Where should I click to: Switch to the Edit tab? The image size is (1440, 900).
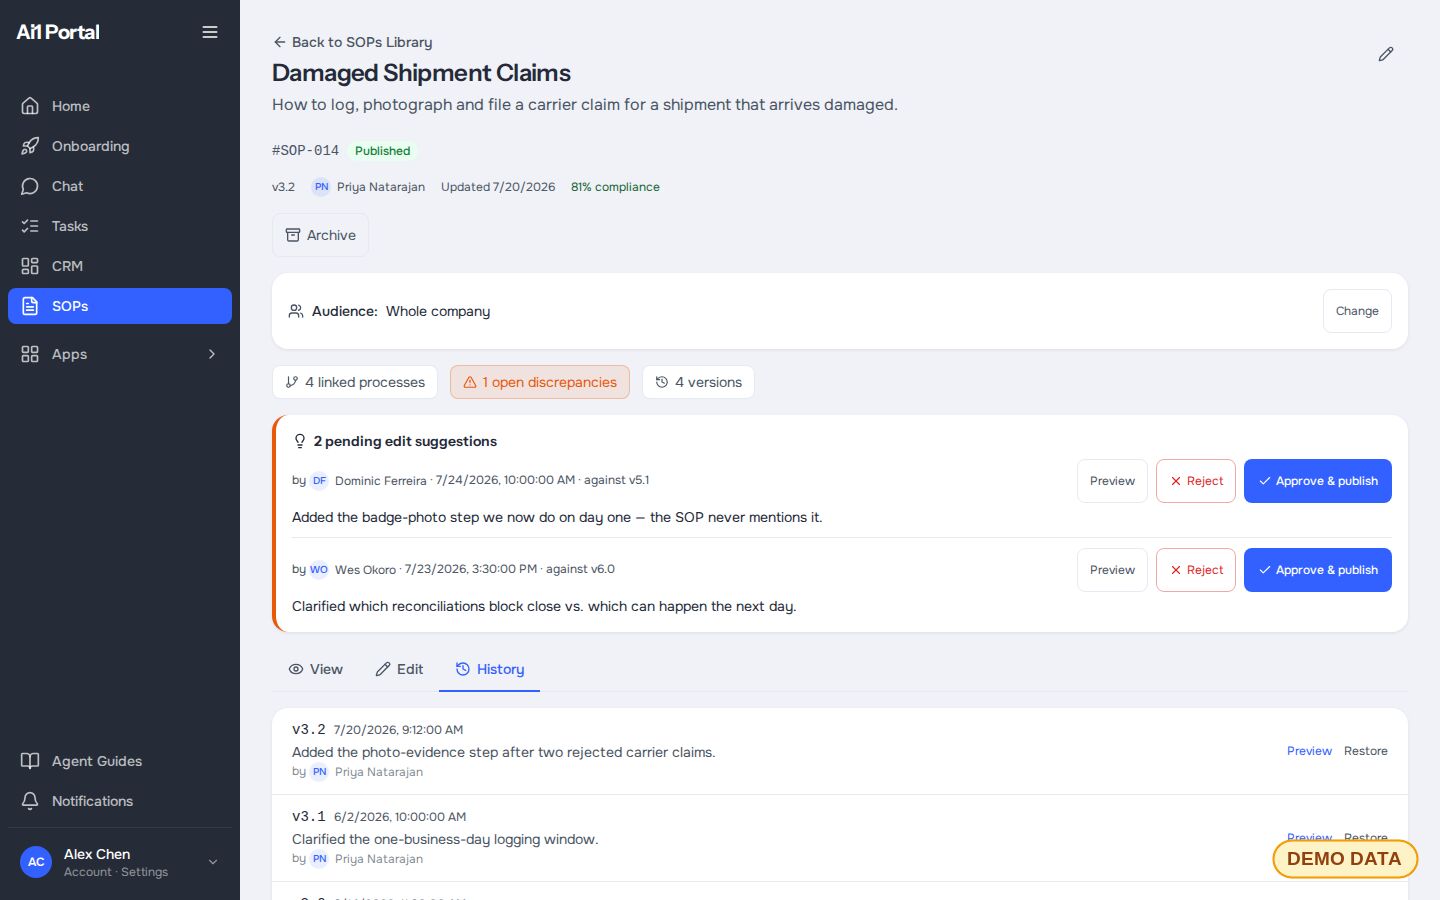point(399,669)
